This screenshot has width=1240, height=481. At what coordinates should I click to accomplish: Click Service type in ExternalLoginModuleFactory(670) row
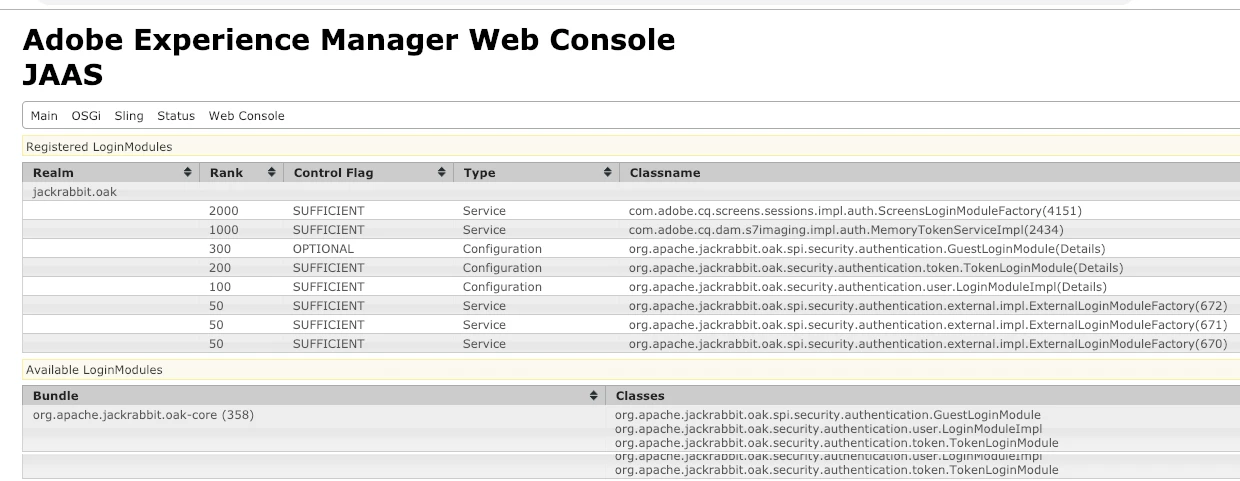point(484,344)
